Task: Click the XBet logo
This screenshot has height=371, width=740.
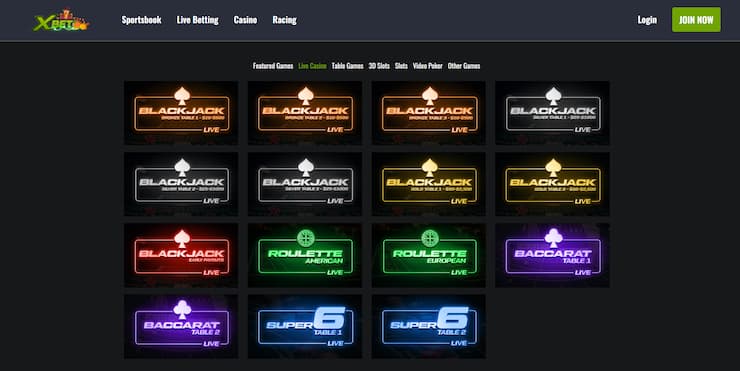Action: tap(61, 20)
